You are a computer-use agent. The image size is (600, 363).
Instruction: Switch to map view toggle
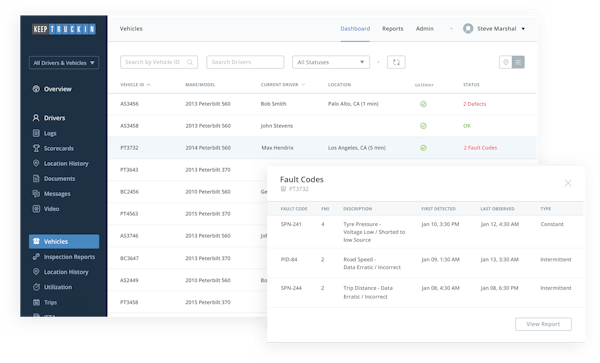(505, 62)
